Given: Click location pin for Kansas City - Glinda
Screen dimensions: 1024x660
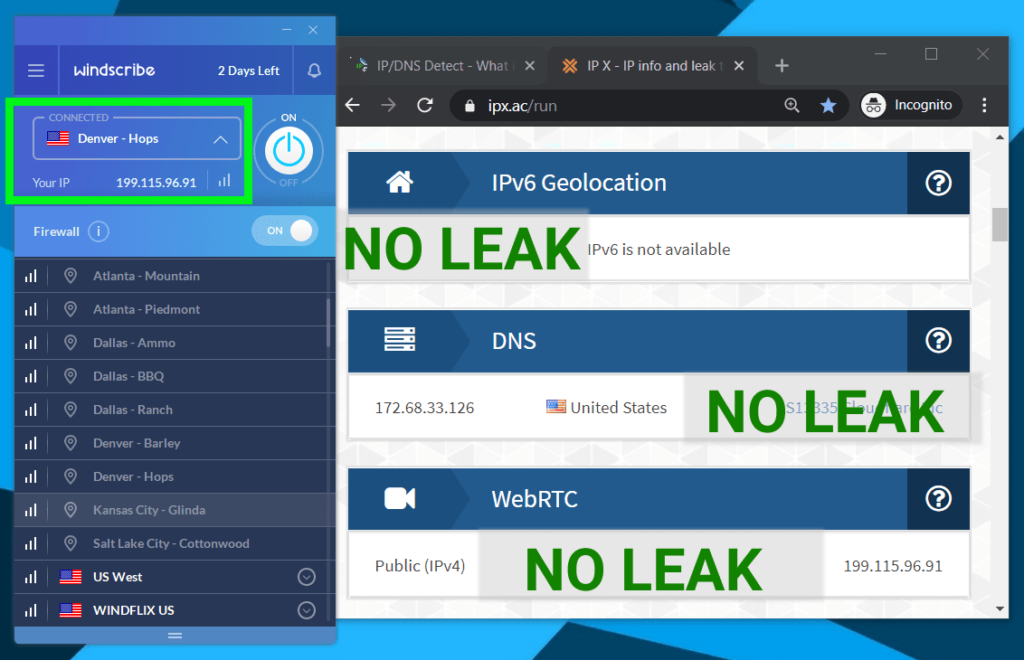Looking at the screenshot, I should 71,510.
